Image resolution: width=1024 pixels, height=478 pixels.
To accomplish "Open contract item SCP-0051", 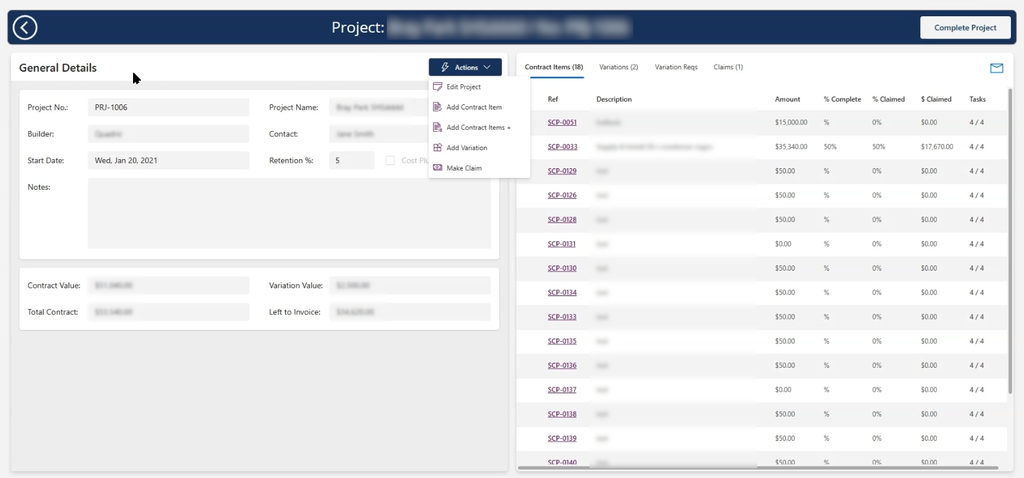I will 562,122.
